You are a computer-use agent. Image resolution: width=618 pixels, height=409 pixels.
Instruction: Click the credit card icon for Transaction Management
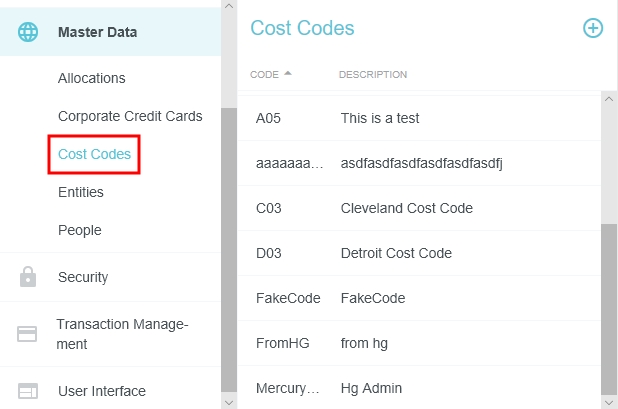[28, 334]
